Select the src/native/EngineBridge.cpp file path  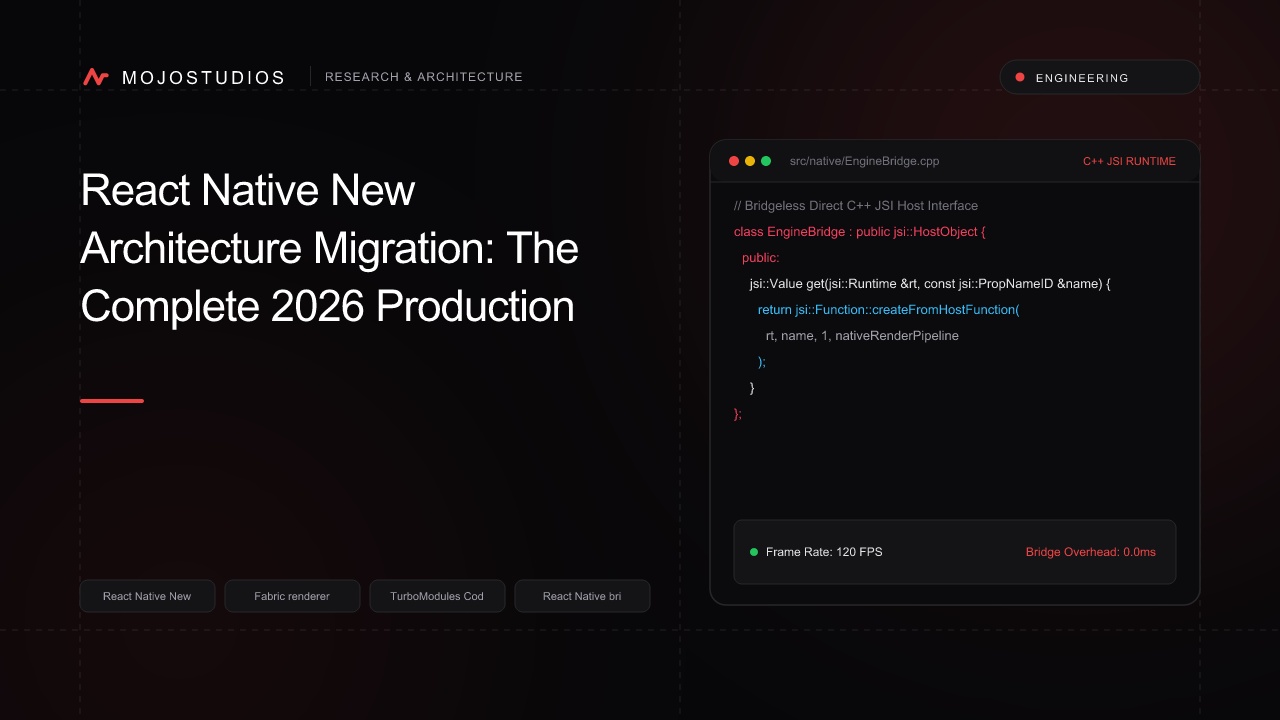(864, 161)
